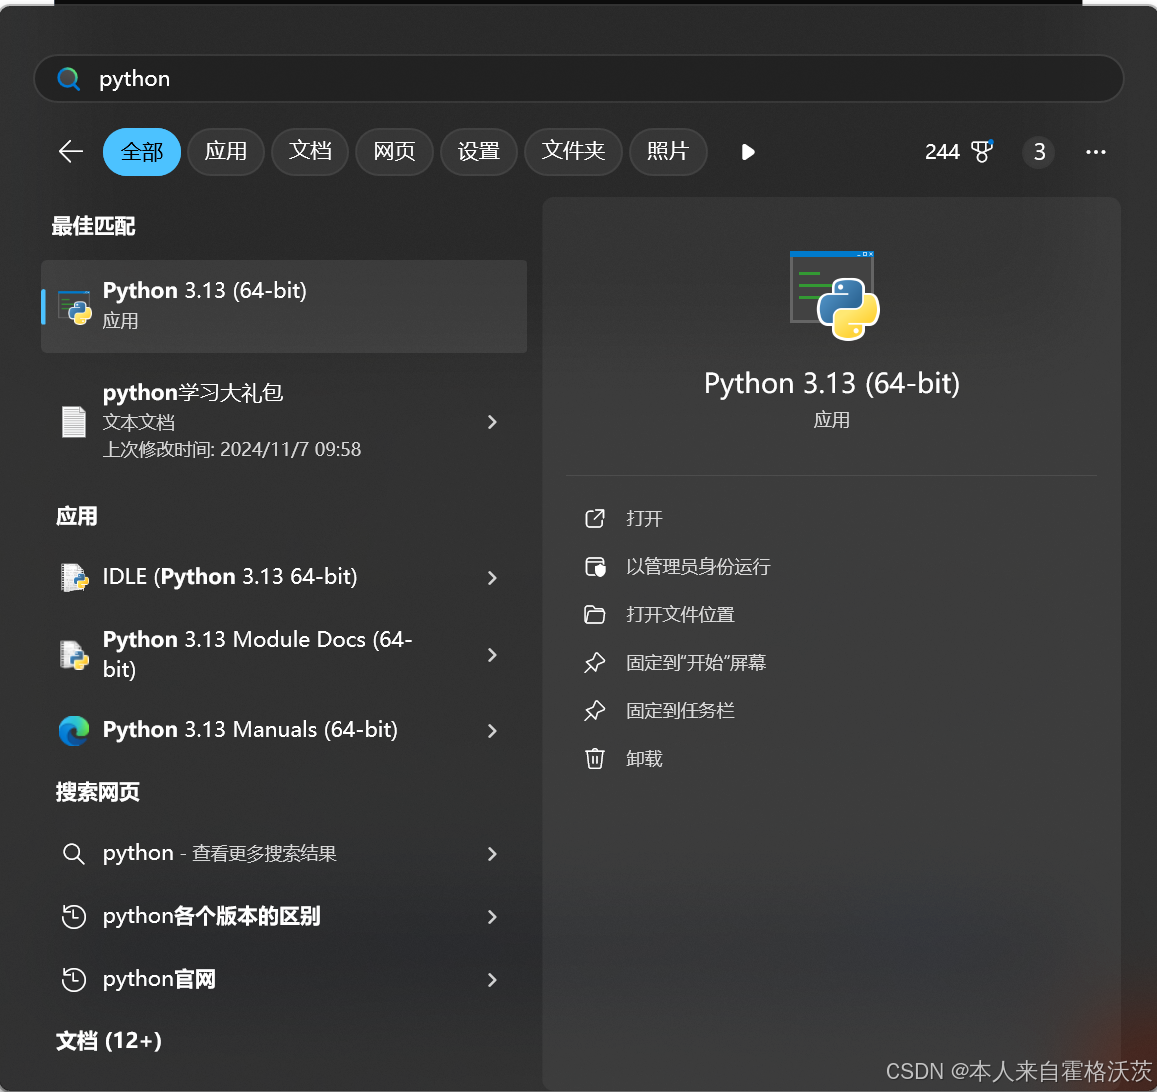The height and width of the screenshot is (1092, 1157).
Task: Open python学习大礼包 text document result
Action: [284, 421]
